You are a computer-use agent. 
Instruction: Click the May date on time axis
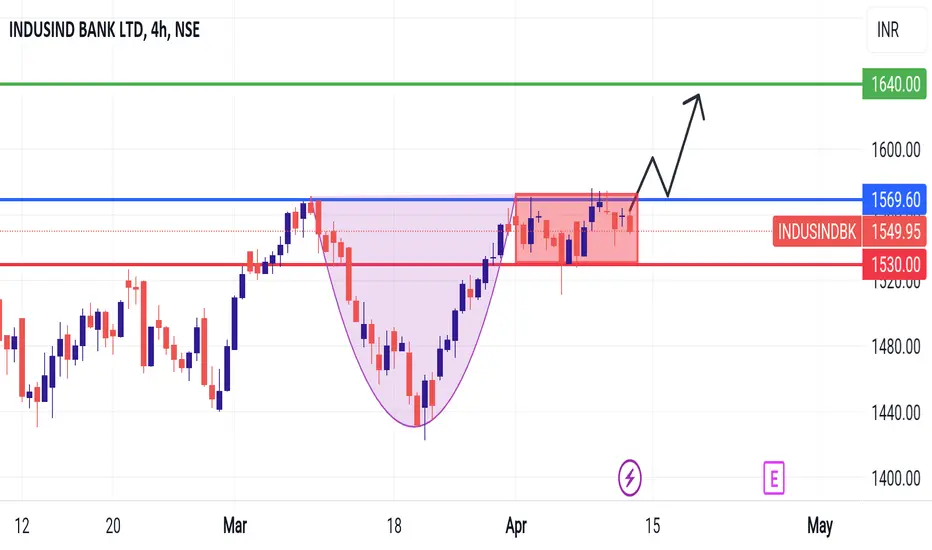[x=820, y=526]
